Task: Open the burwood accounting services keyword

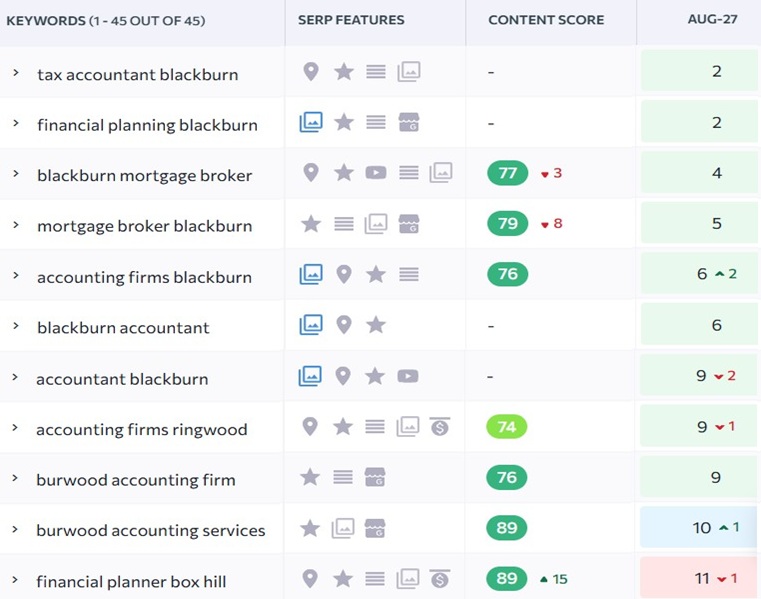Action: pos(151,530)
